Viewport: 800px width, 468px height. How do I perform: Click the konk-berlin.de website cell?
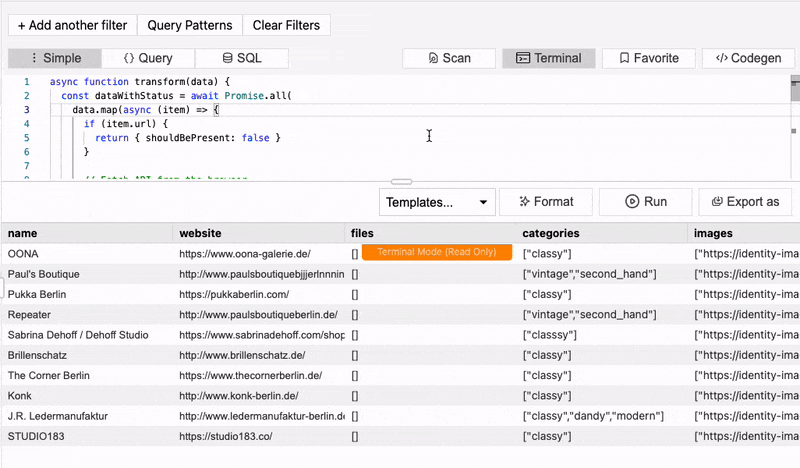[259, 396]
